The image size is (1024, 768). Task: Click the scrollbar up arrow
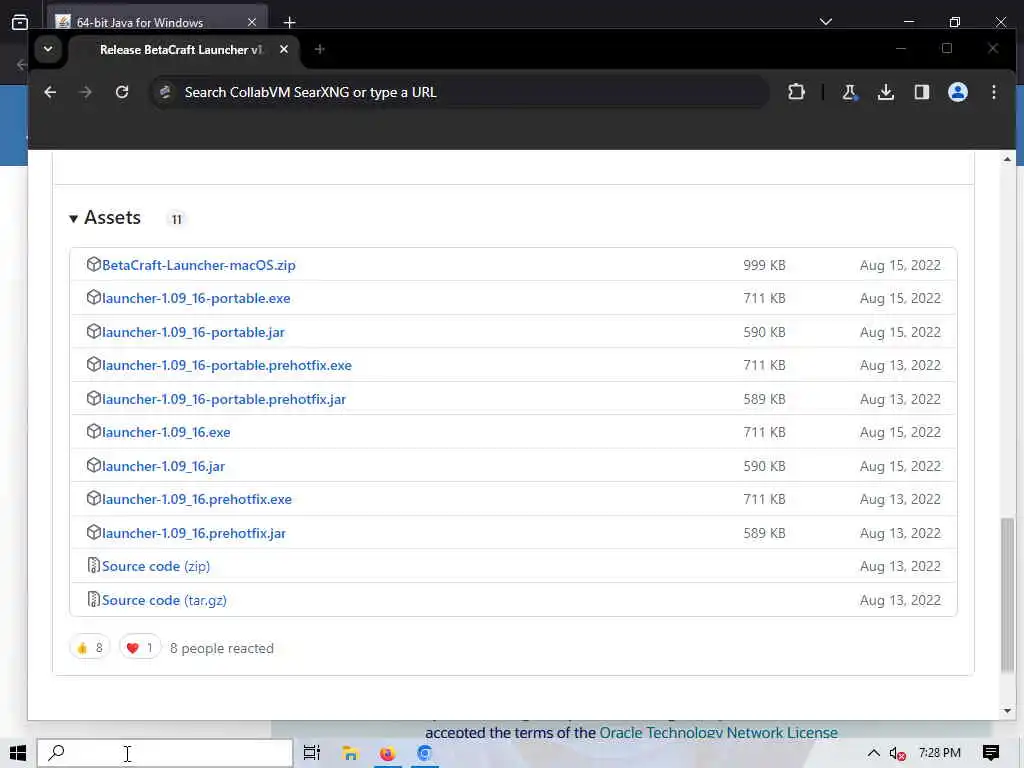click(x=1007, y=159)
